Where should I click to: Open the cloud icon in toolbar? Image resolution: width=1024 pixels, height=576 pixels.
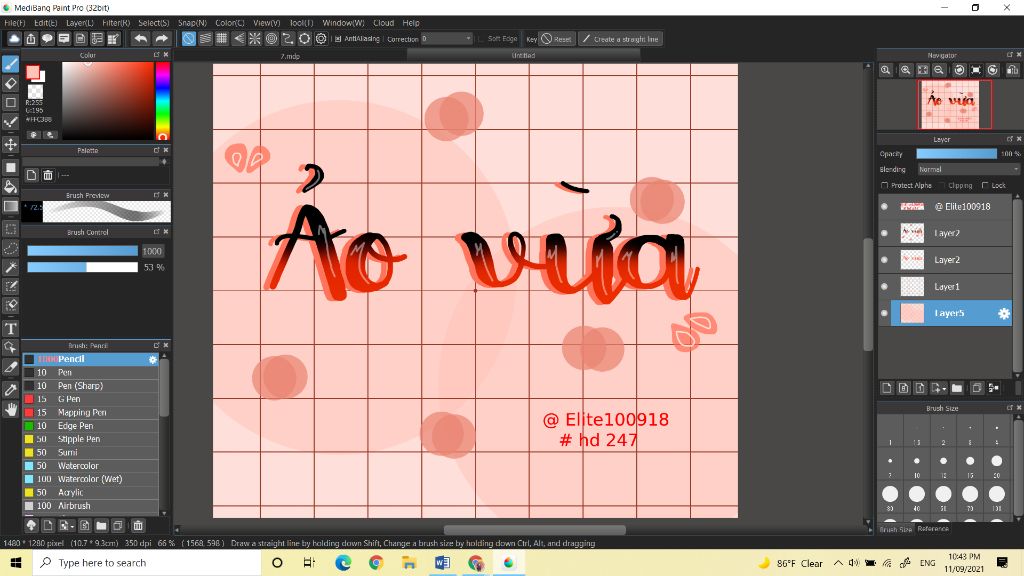(x=14, y=39)
